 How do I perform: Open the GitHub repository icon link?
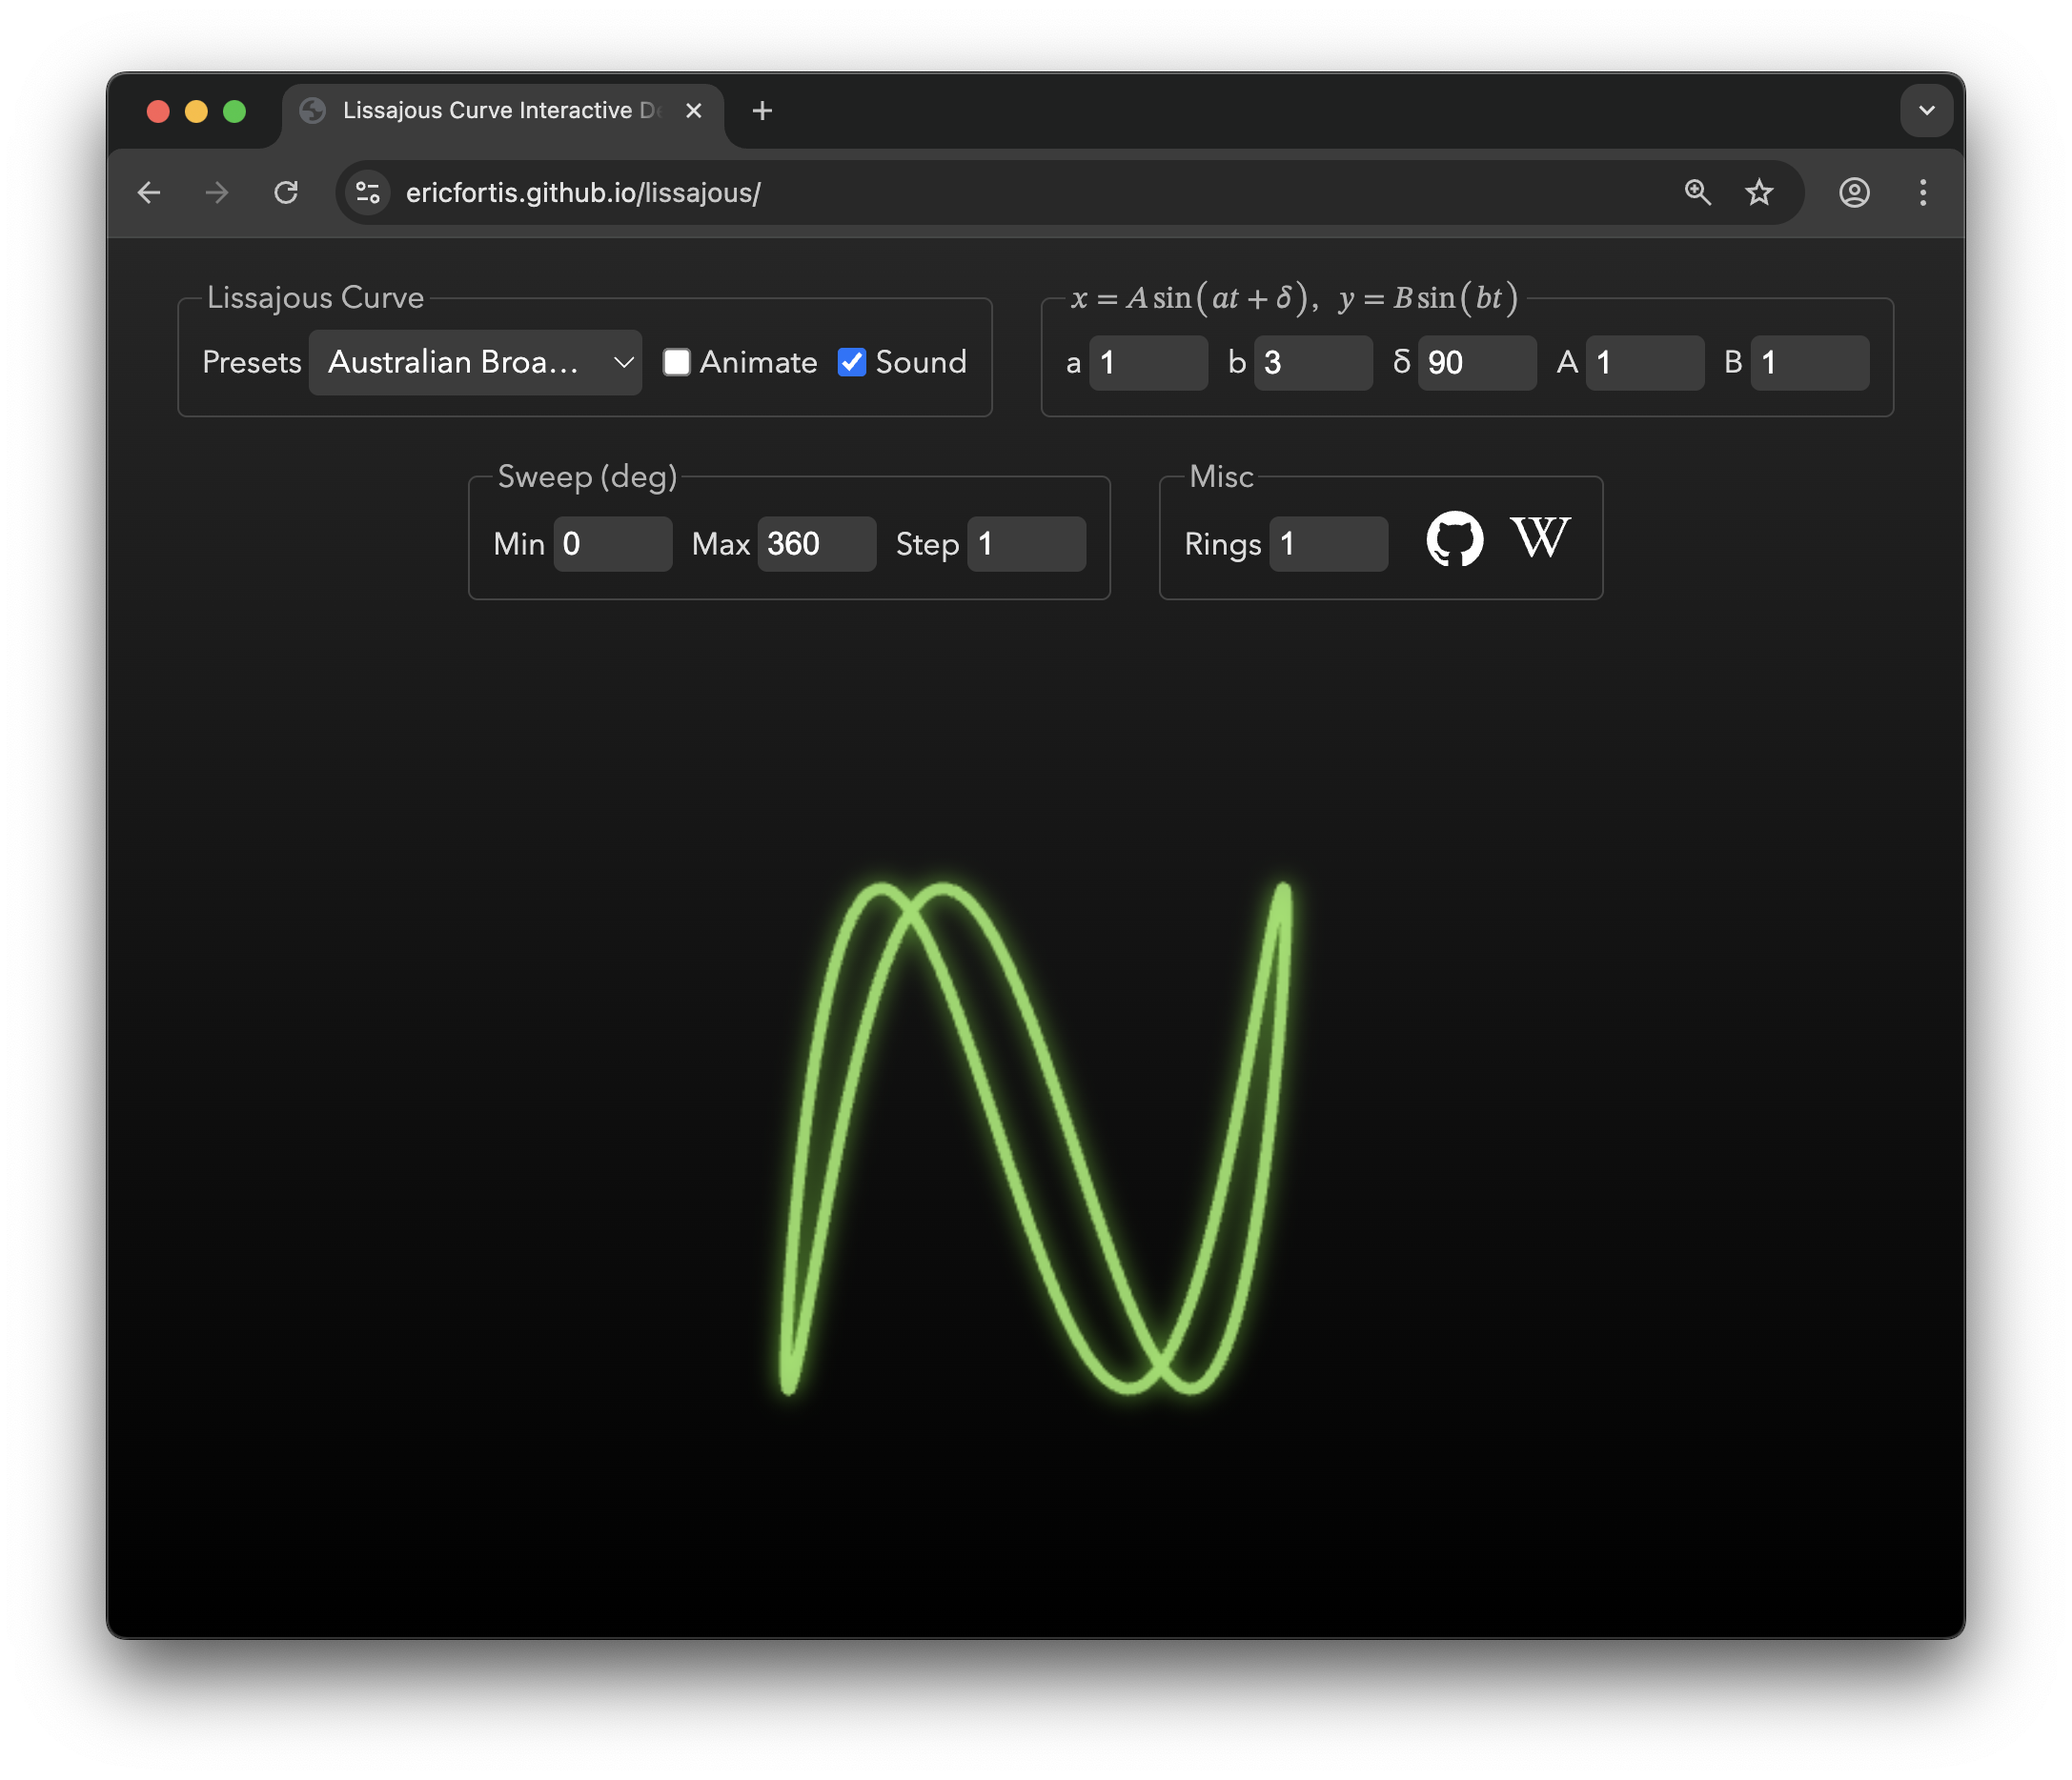pos(1454,539)
